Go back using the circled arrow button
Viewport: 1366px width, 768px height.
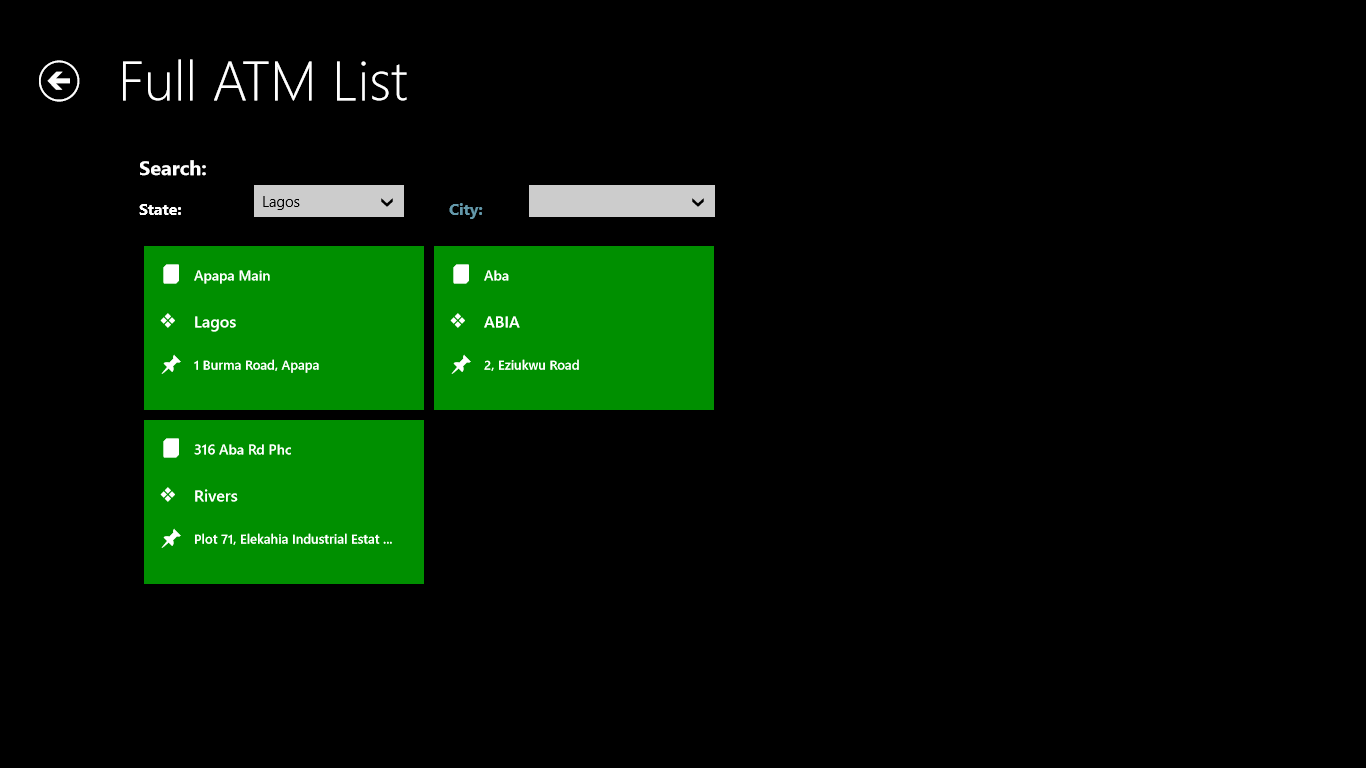[59, 81]
